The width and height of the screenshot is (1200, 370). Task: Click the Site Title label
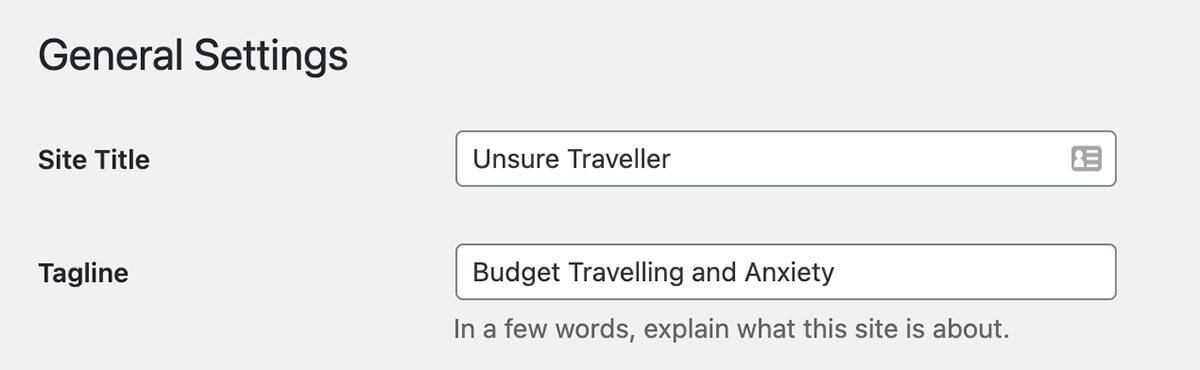click(x=94, y=159)
